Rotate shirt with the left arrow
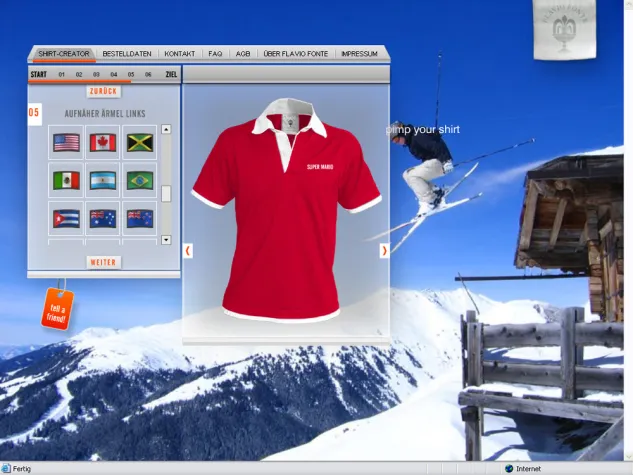The image size is (633, 475). pos(188,250)
